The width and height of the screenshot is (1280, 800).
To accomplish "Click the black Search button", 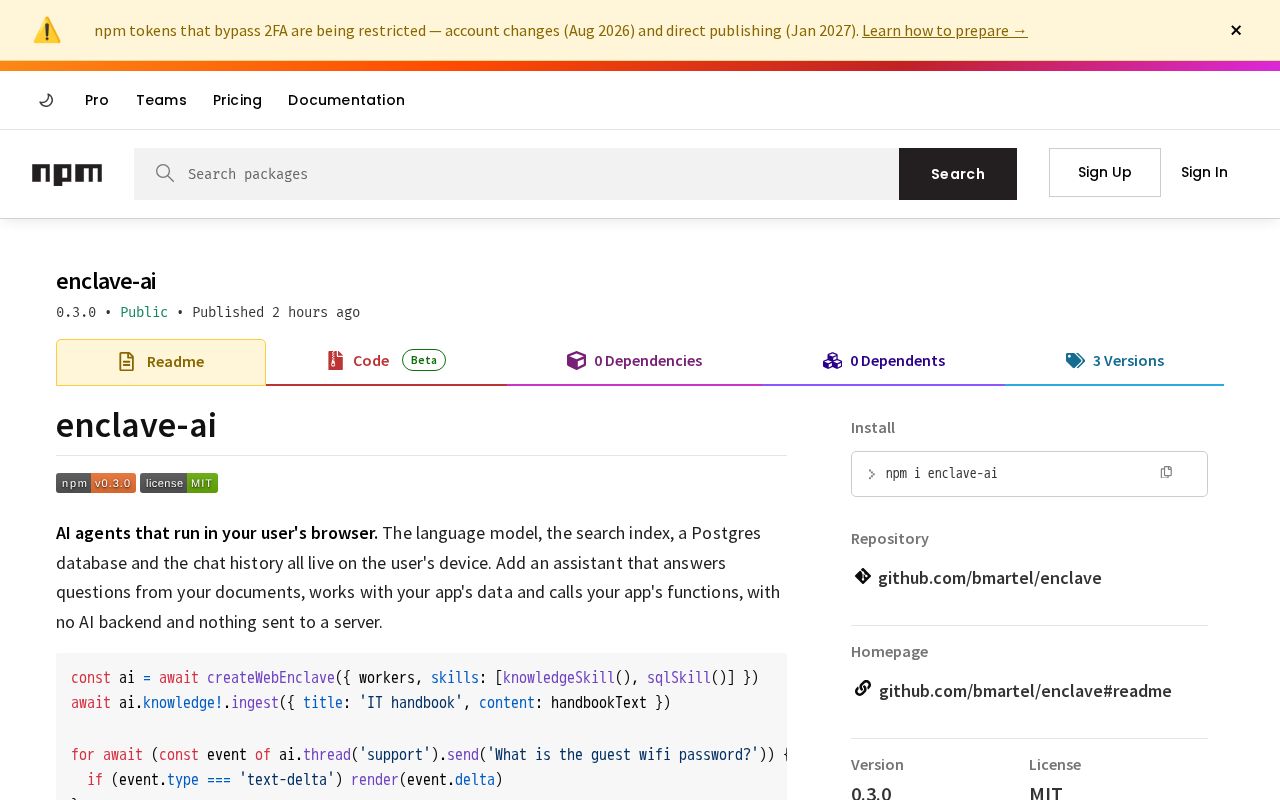I will click(x=958, y=174).
